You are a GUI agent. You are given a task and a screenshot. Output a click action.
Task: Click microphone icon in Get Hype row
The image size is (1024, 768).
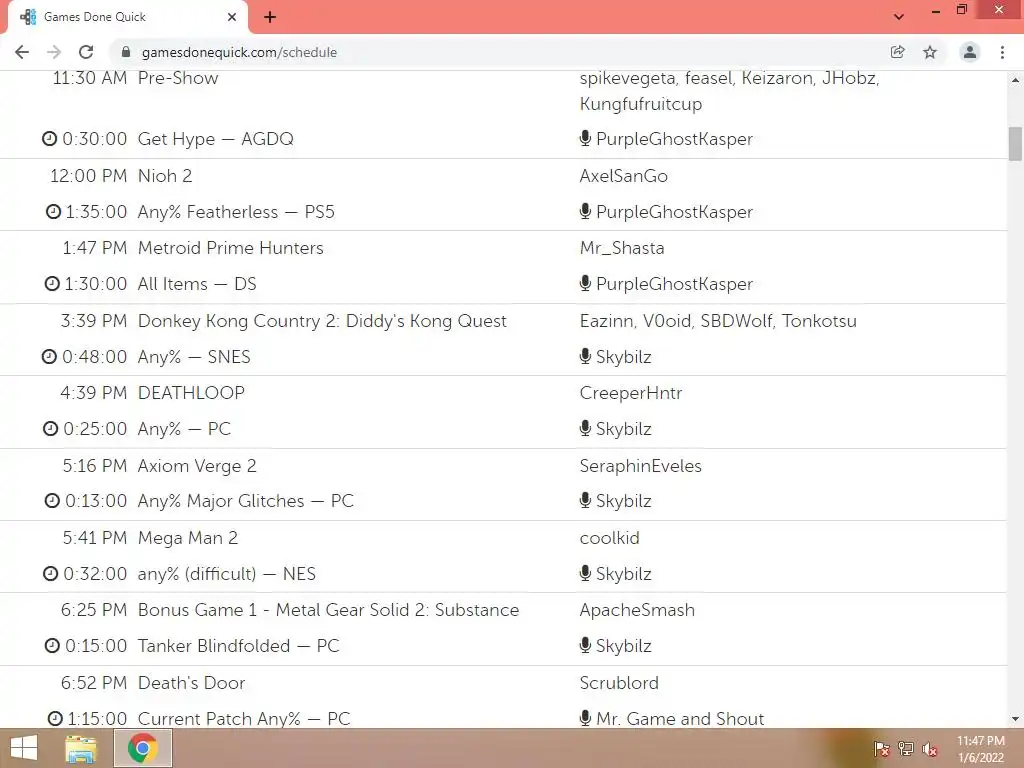(x=585, y=138)
